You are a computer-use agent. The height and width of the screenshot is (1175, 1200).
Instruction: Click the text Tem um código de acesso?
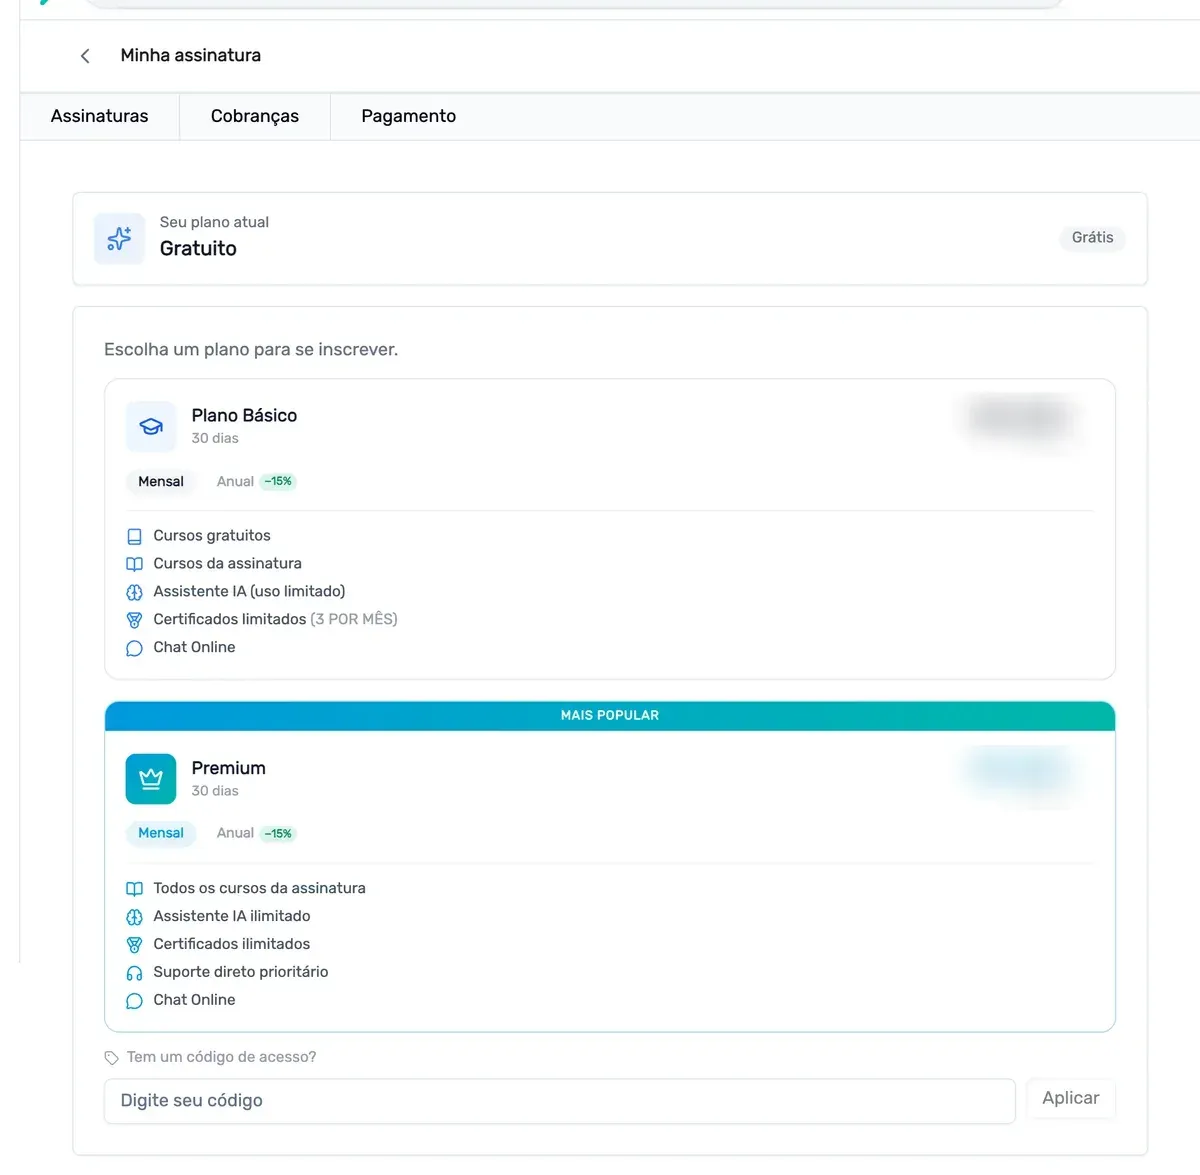click(x=222, y=1057)
